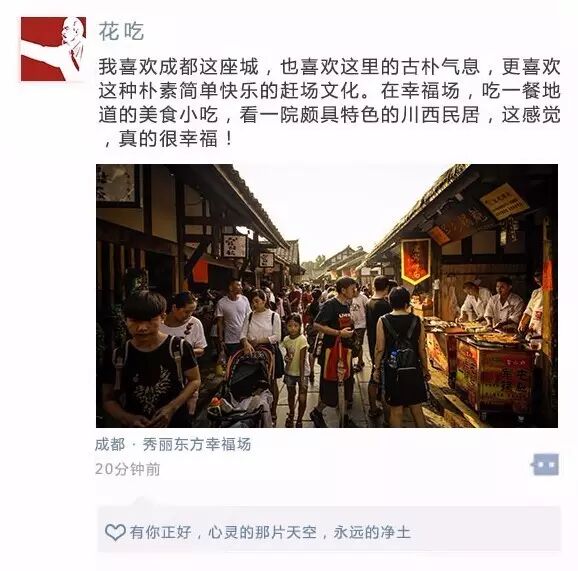This screenshot has height=571, width=578.
Task: View liker 心灵的那片天空's profile
Action: tap(262, 532)
